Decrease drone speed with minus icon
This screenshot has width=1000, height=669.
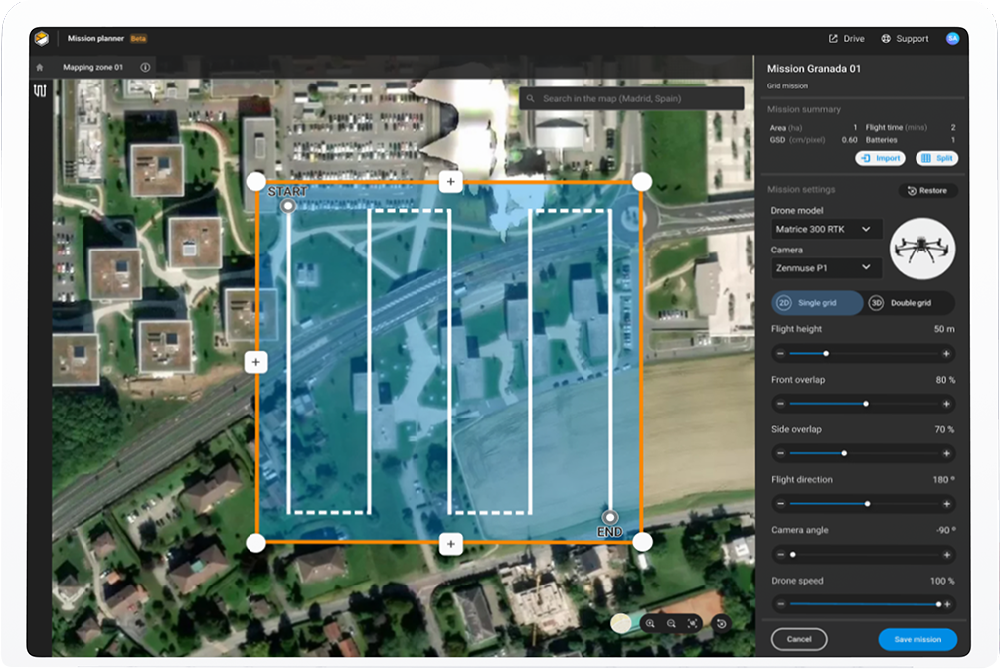pyautogui.click(x=780, y=604)
